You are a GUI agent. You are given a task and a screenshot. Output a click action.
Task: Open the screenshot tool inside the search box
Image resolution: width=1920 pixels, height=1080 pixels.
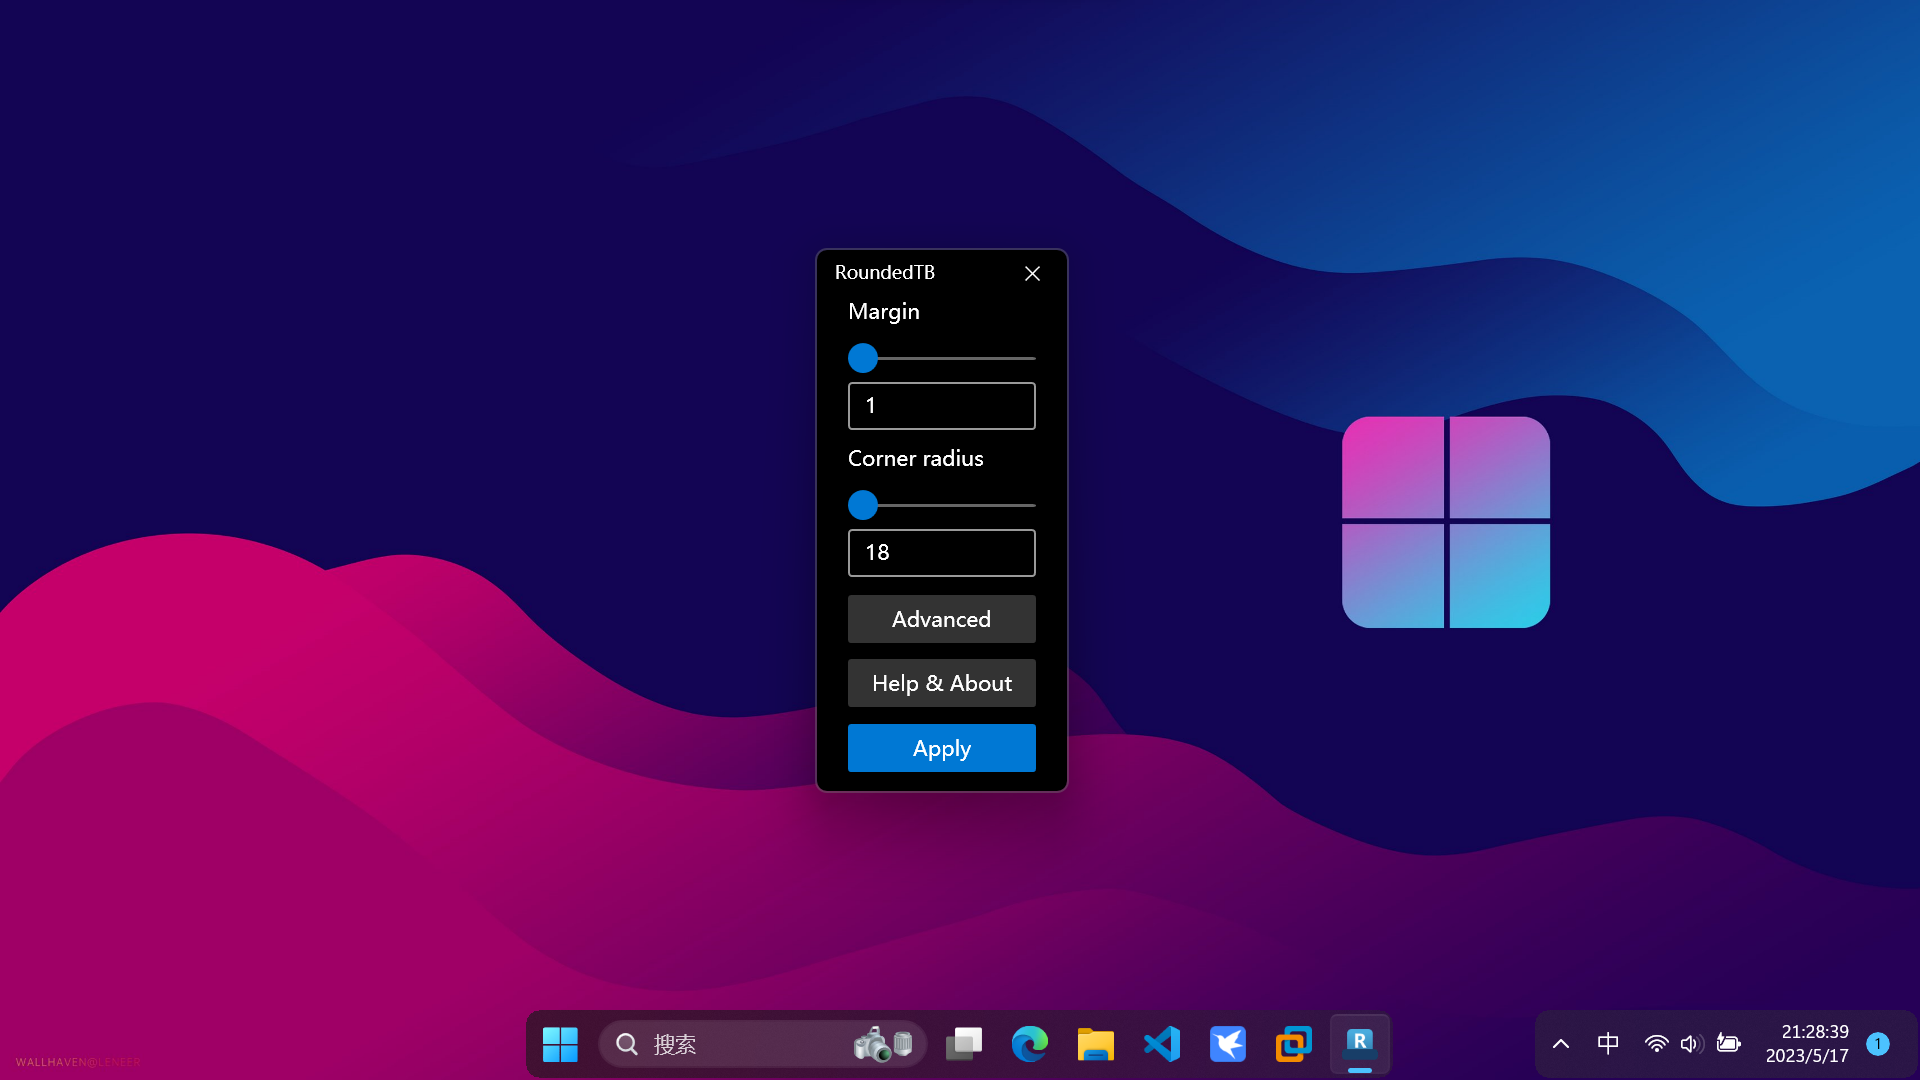point(877,1043)
